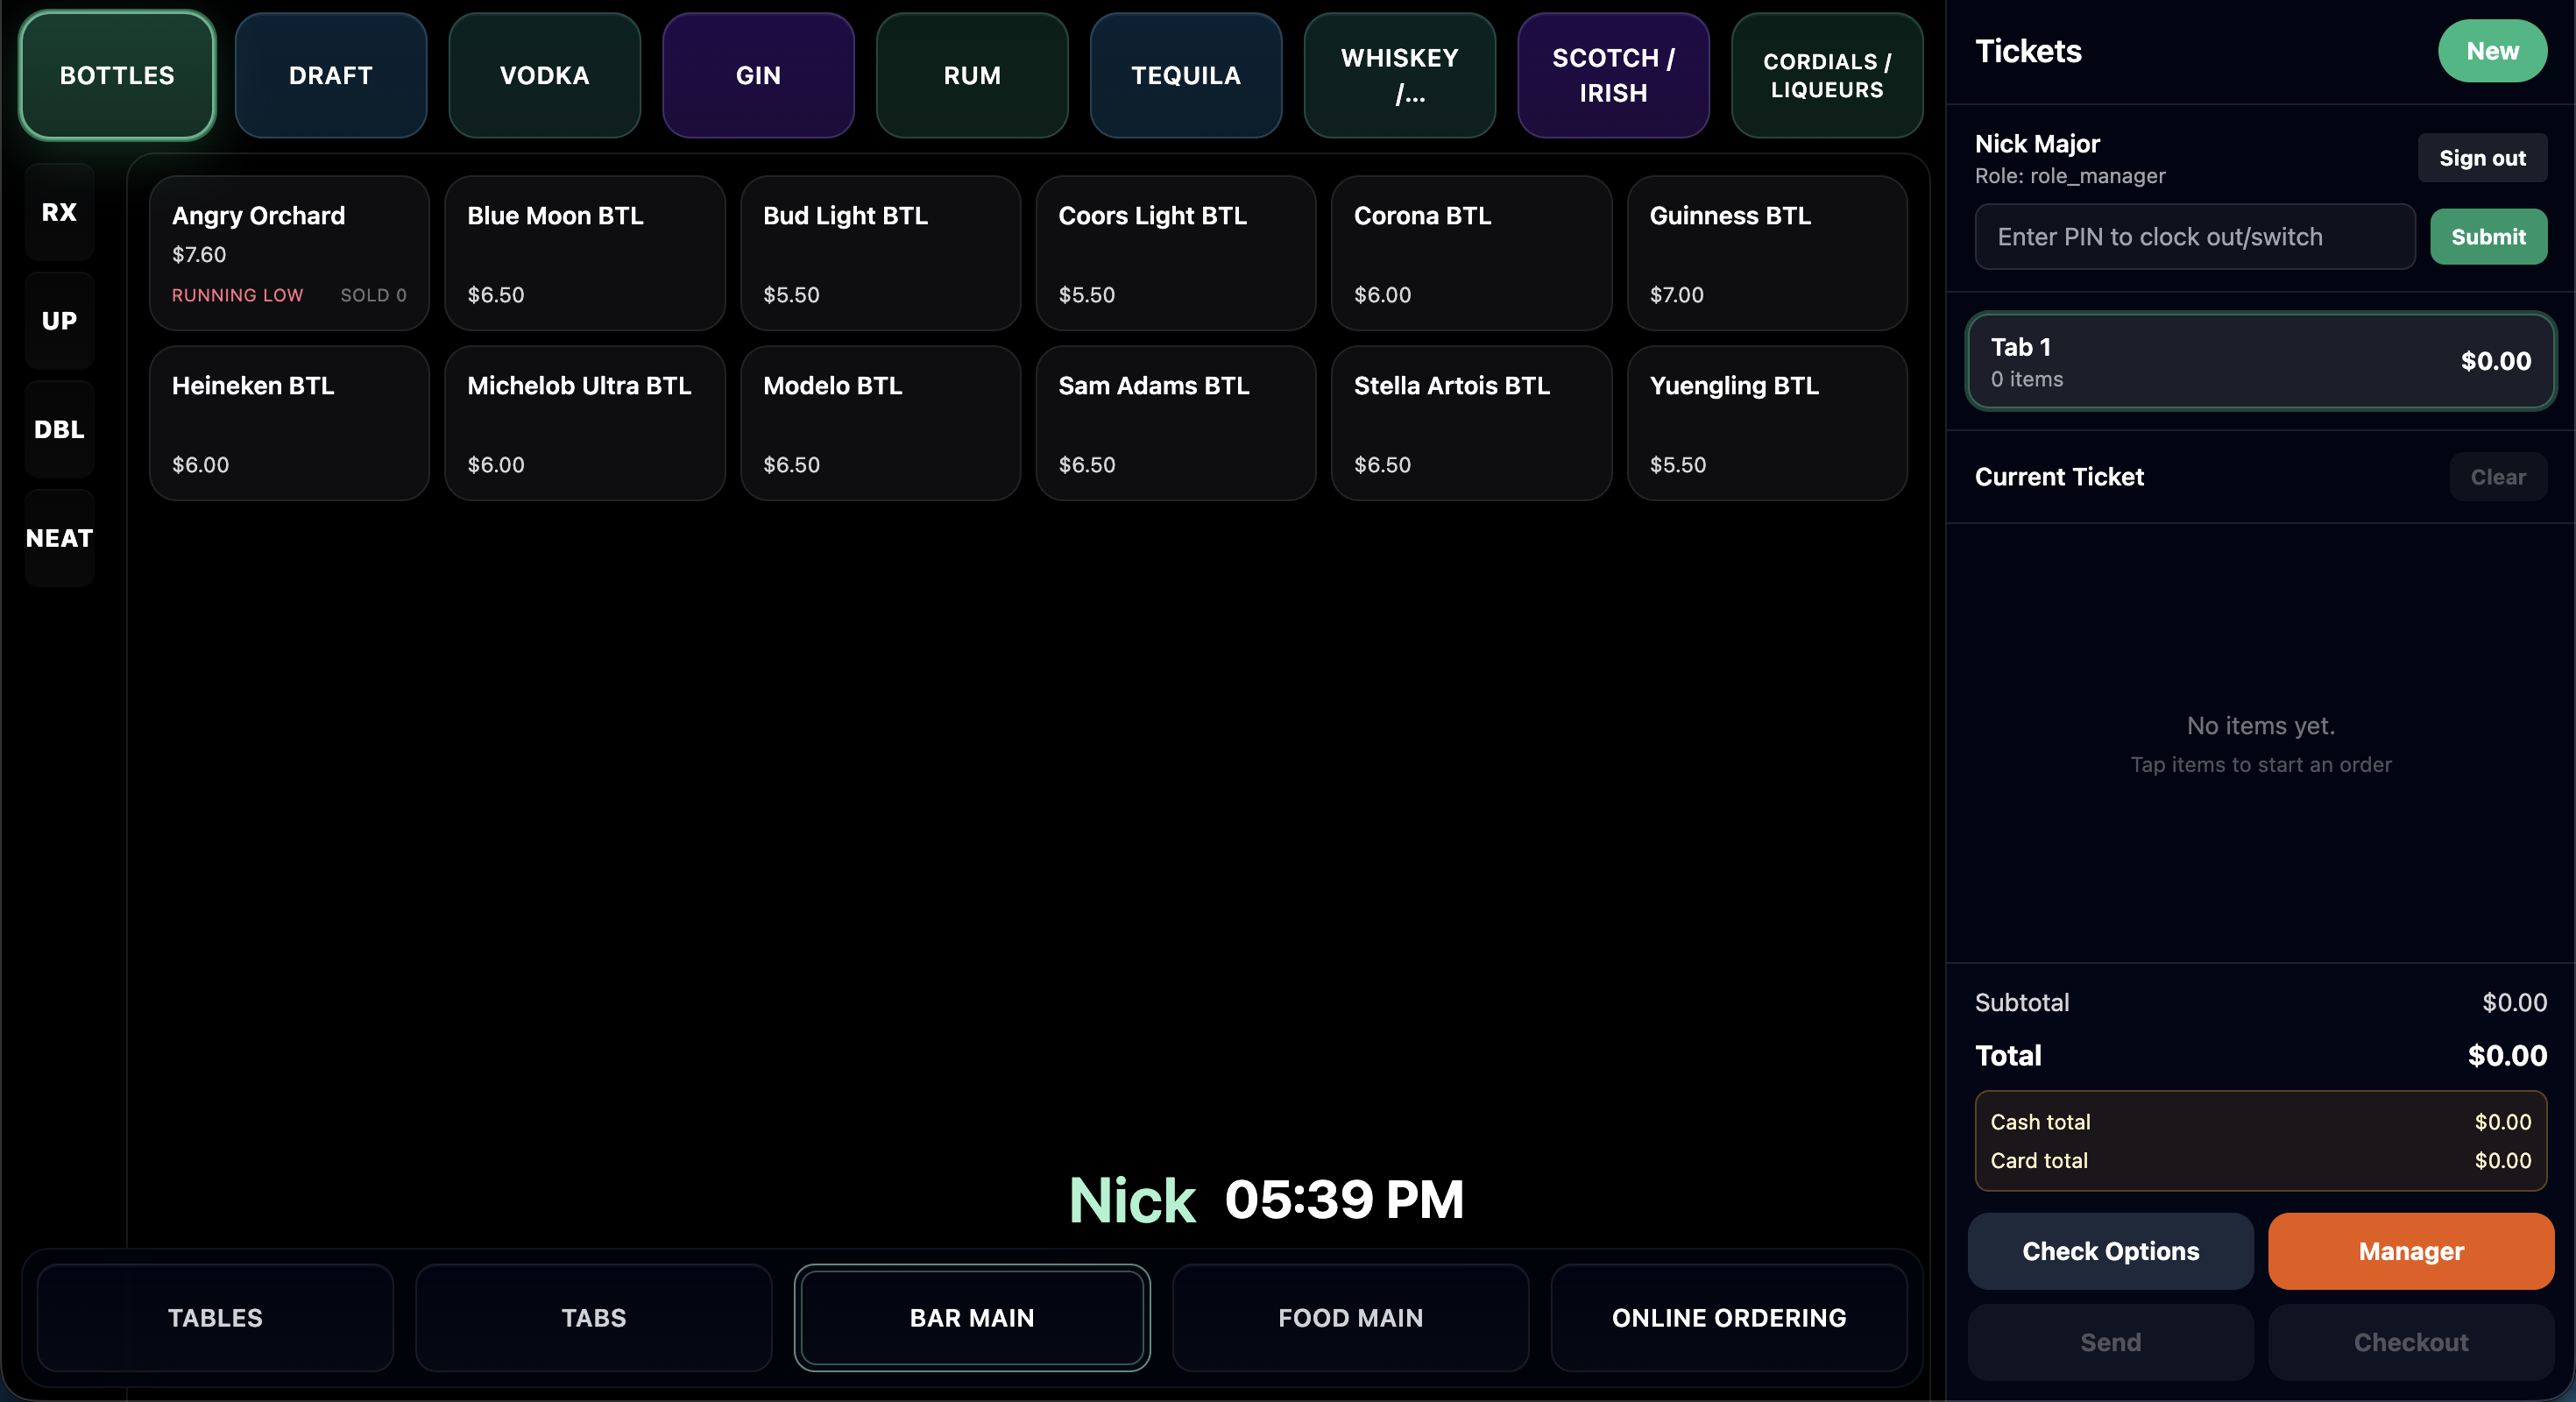This screenshot has height=1402, width=2576.
Task: Tap the Stella Artois BTL item
Action: [1470, 423]
